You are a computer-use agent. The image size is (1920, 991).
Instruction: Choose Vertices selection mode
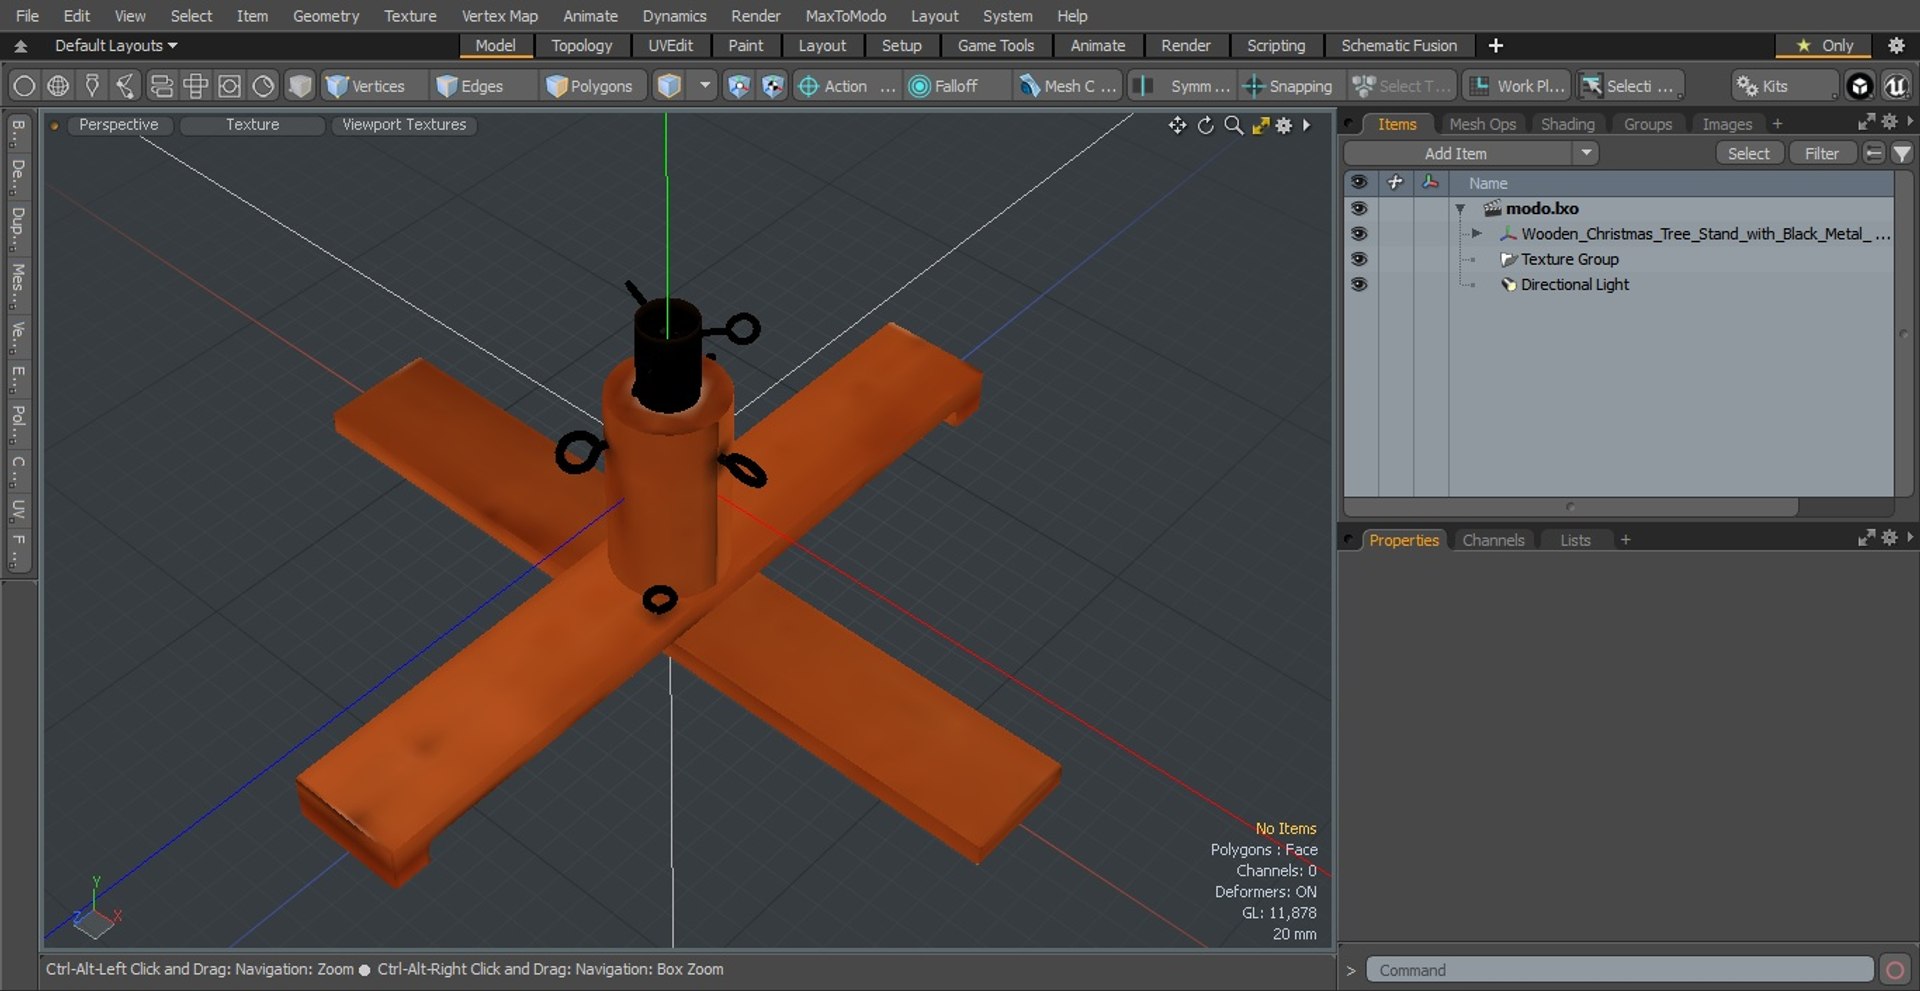pyautogui.click(x=366, y=86)
